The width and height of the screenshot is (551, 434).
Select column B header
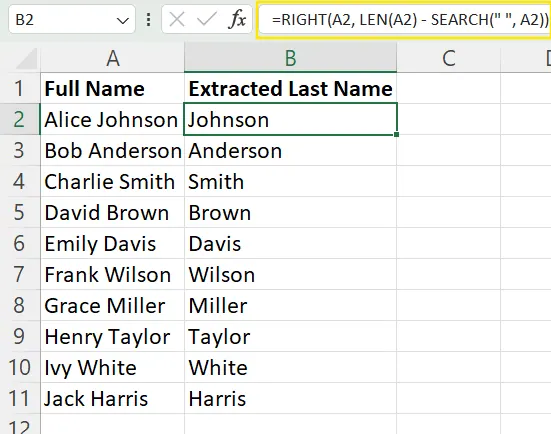[291, 58]
